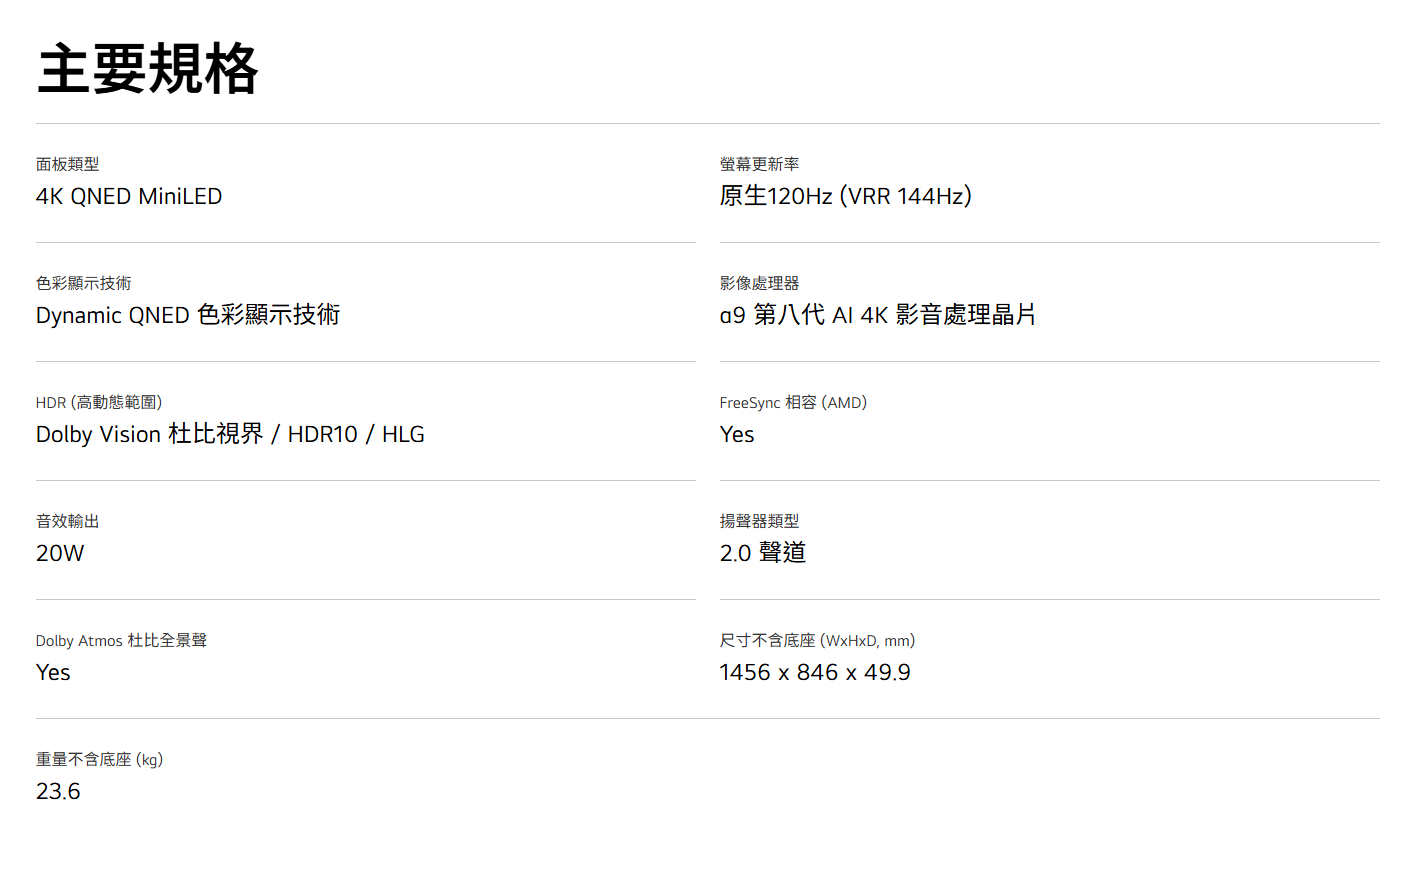
Task: Click the 主要規格 heading
Action: pos(147,70)
